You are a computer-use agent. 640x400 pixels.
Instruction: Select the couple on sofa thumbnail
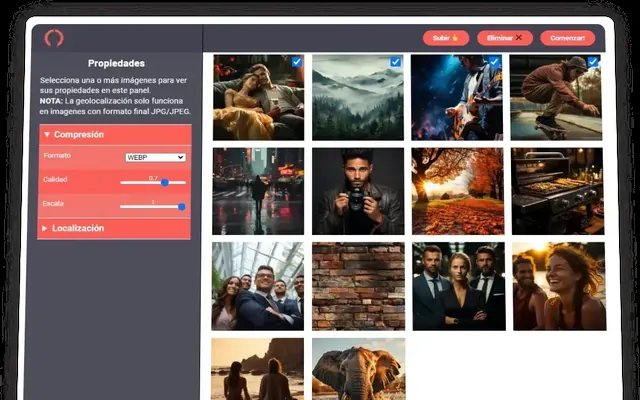click(258, 98)
